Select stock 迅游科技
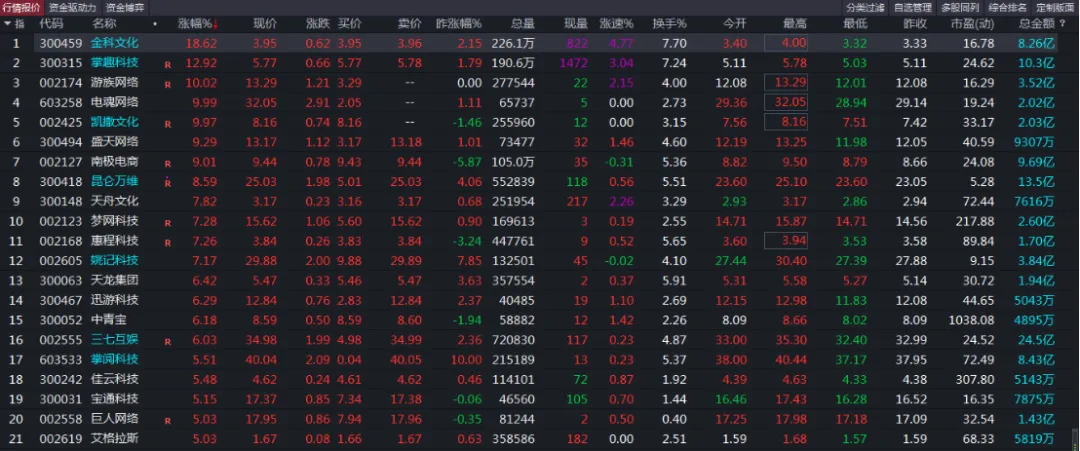The width and height of the screenshot is (1080, 451). point(114,300)
